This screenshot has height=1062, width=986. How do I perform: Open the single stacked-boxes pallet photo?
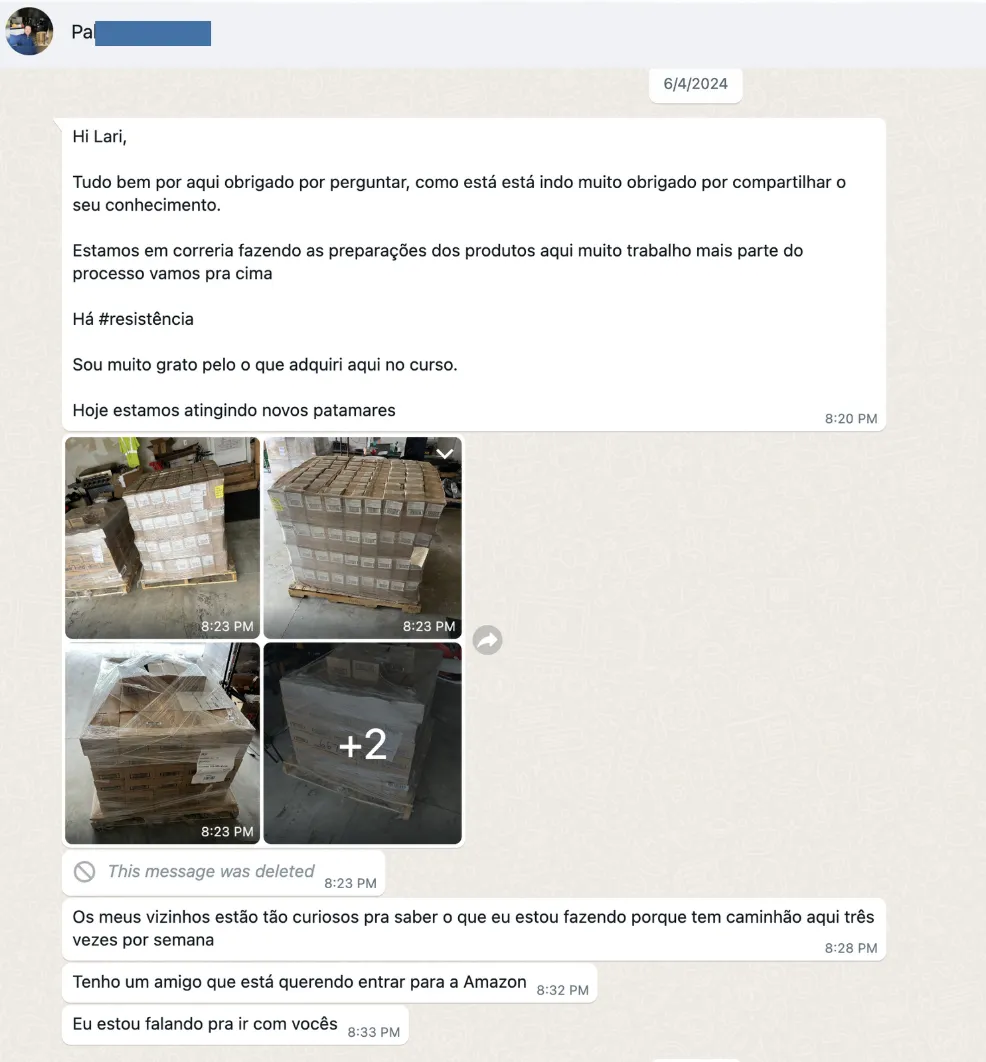pos(362,538)
